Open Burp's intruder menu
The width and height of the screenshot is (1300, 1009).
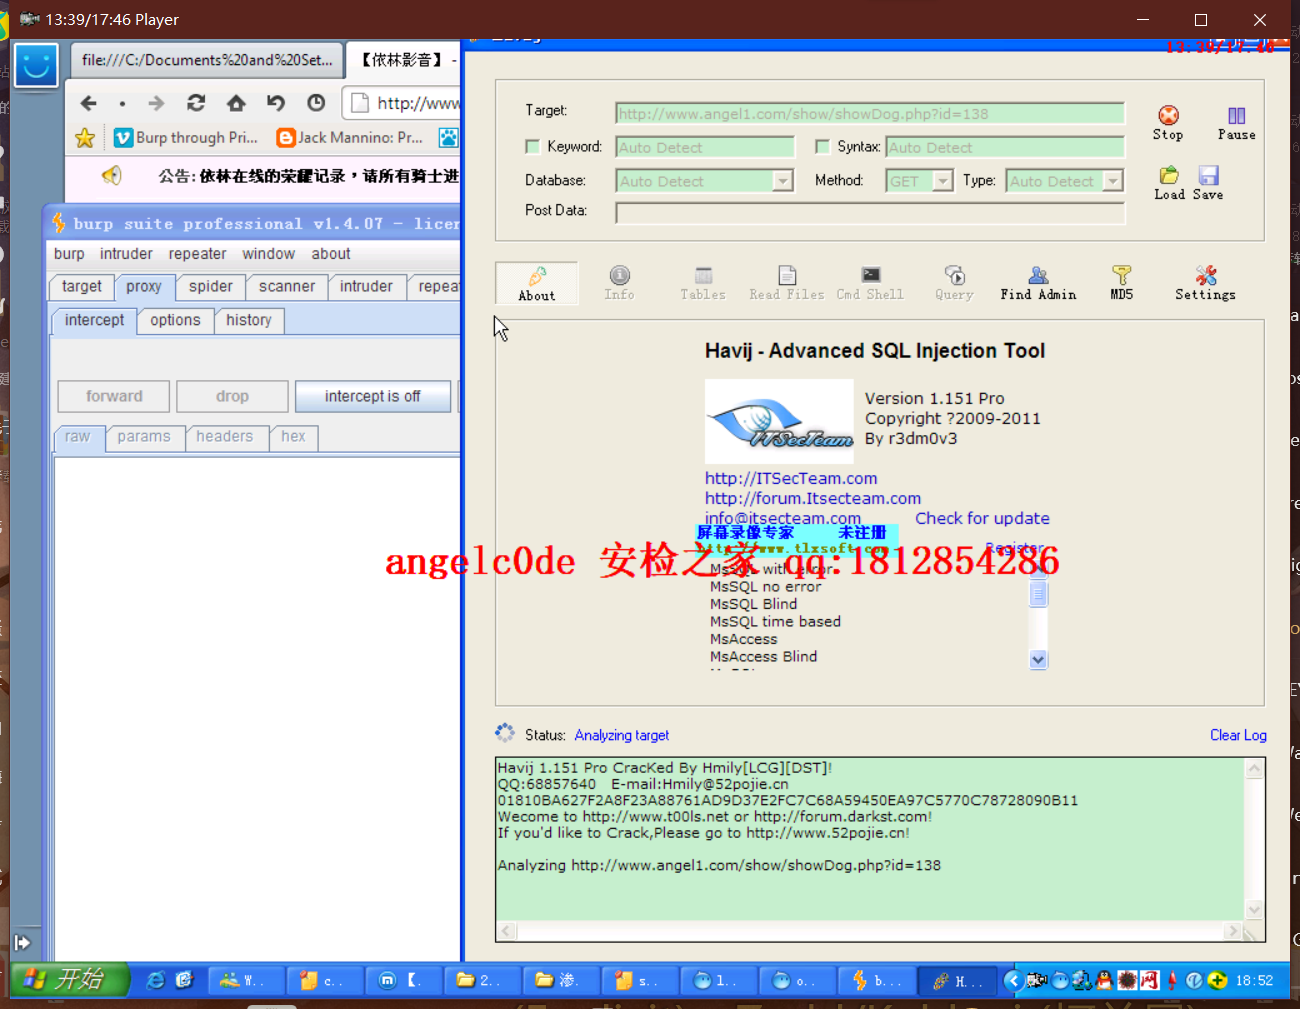pyautogui.click(x=126, y=254)
